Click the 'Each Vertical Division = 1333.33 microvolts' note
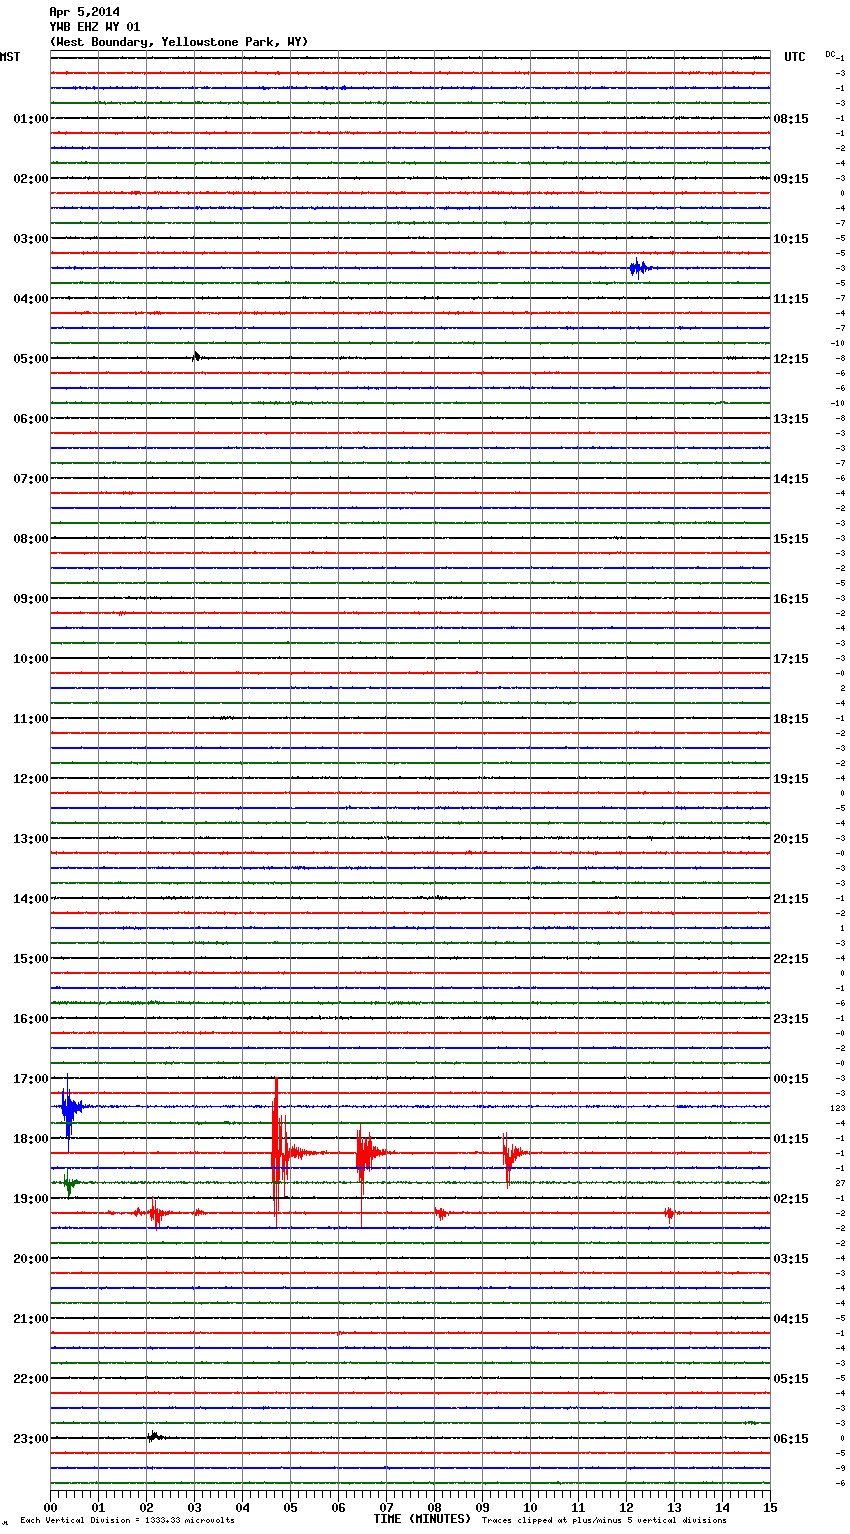Viewport: 850px width, 1534px height. point(127,1521)
